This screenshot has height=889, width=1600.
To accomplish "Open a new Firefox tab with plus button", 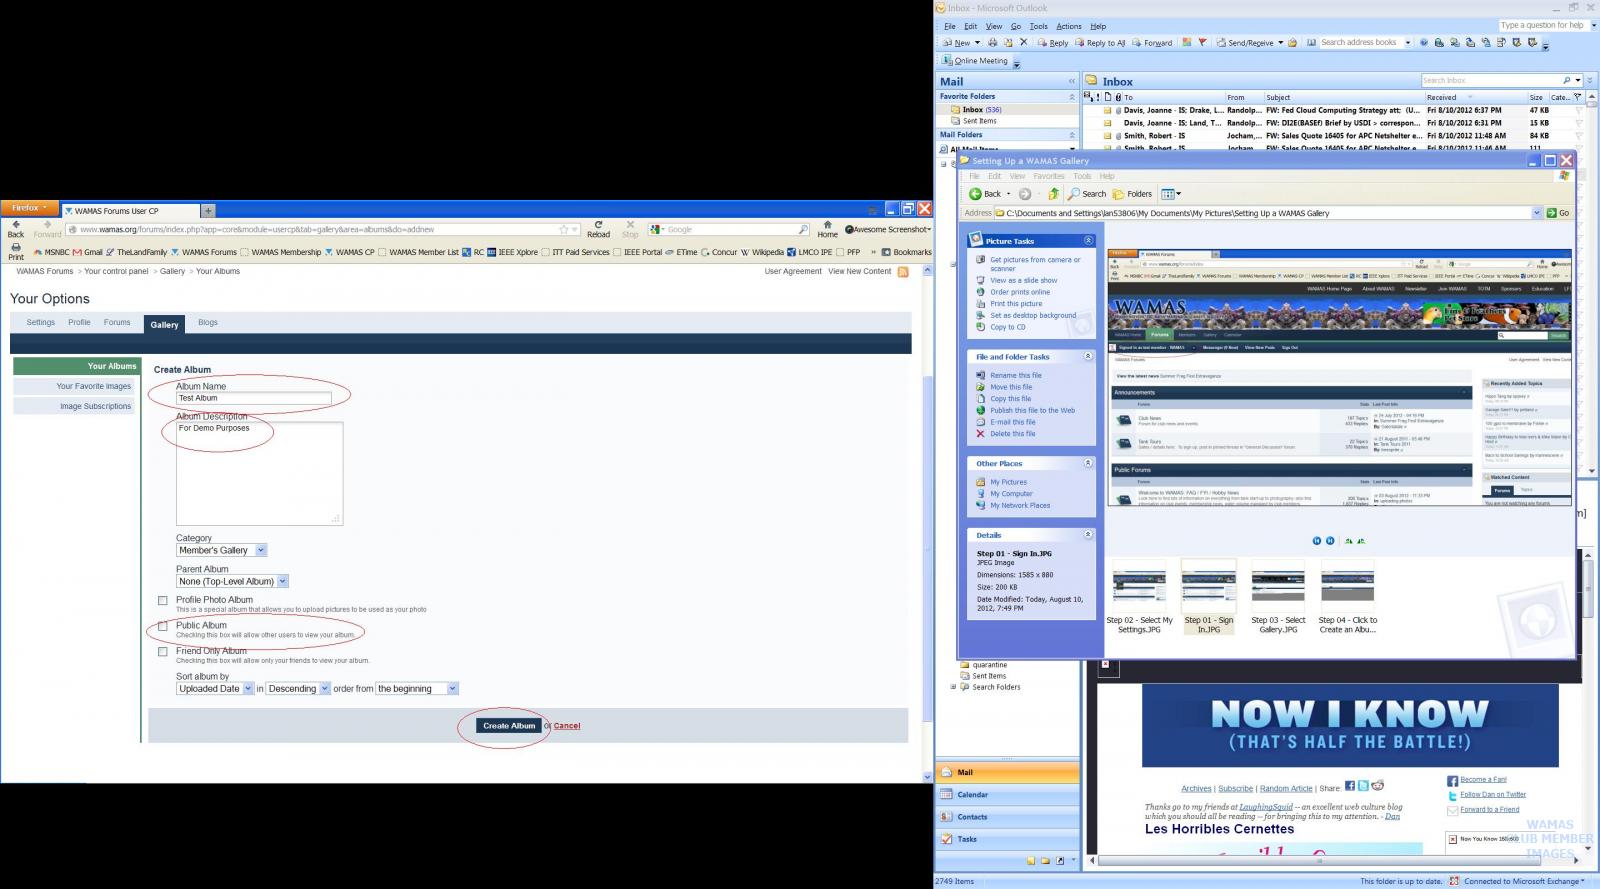I will (x=208, y=211).
